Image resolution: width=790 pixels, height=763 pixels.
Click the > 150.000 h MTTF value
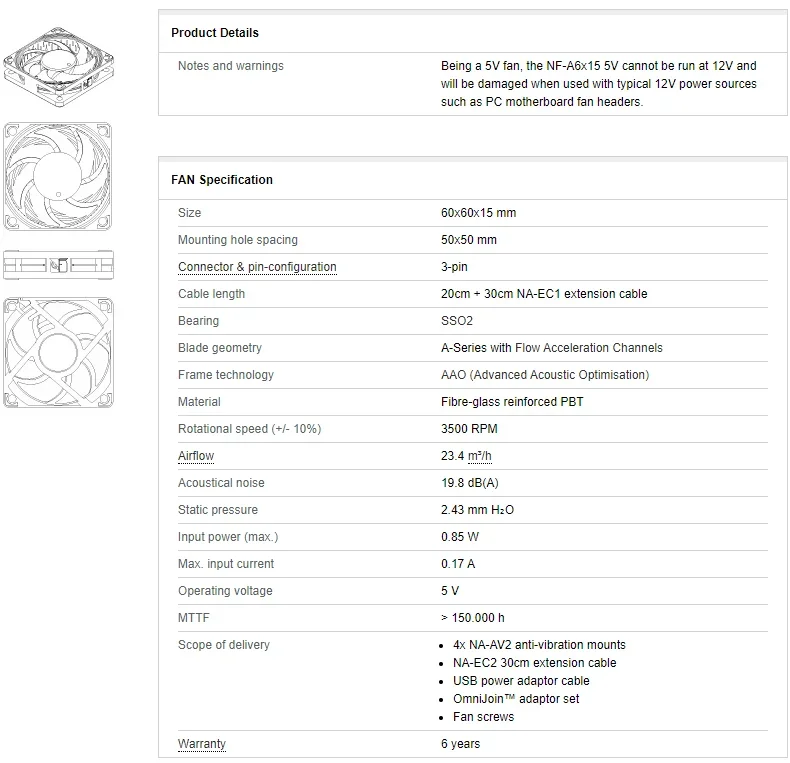(473, 618)
